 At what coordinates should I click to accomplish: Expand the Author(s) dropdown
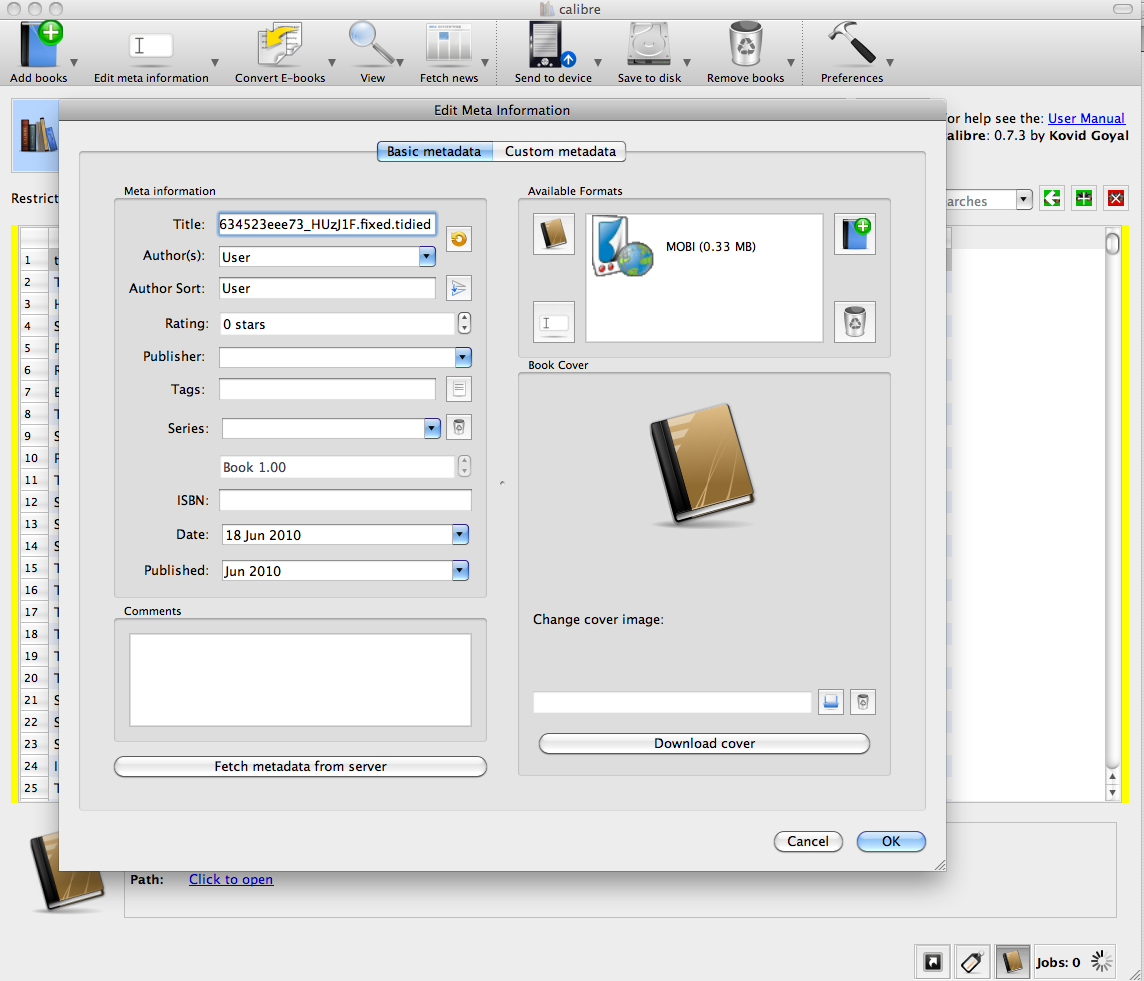[427, 257]
